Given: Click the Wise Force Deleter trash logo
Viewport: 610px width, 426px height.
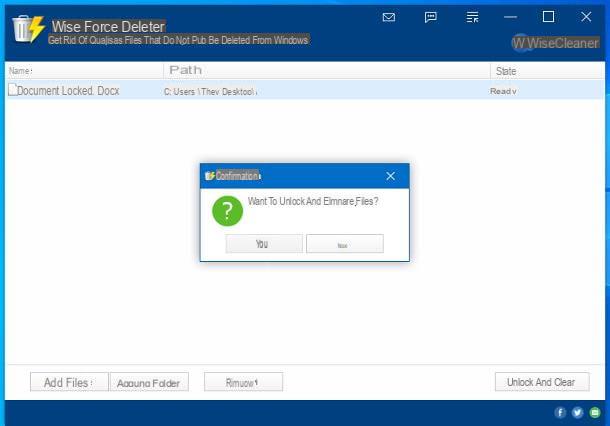Looking at the screenshot, I should 28,28.
